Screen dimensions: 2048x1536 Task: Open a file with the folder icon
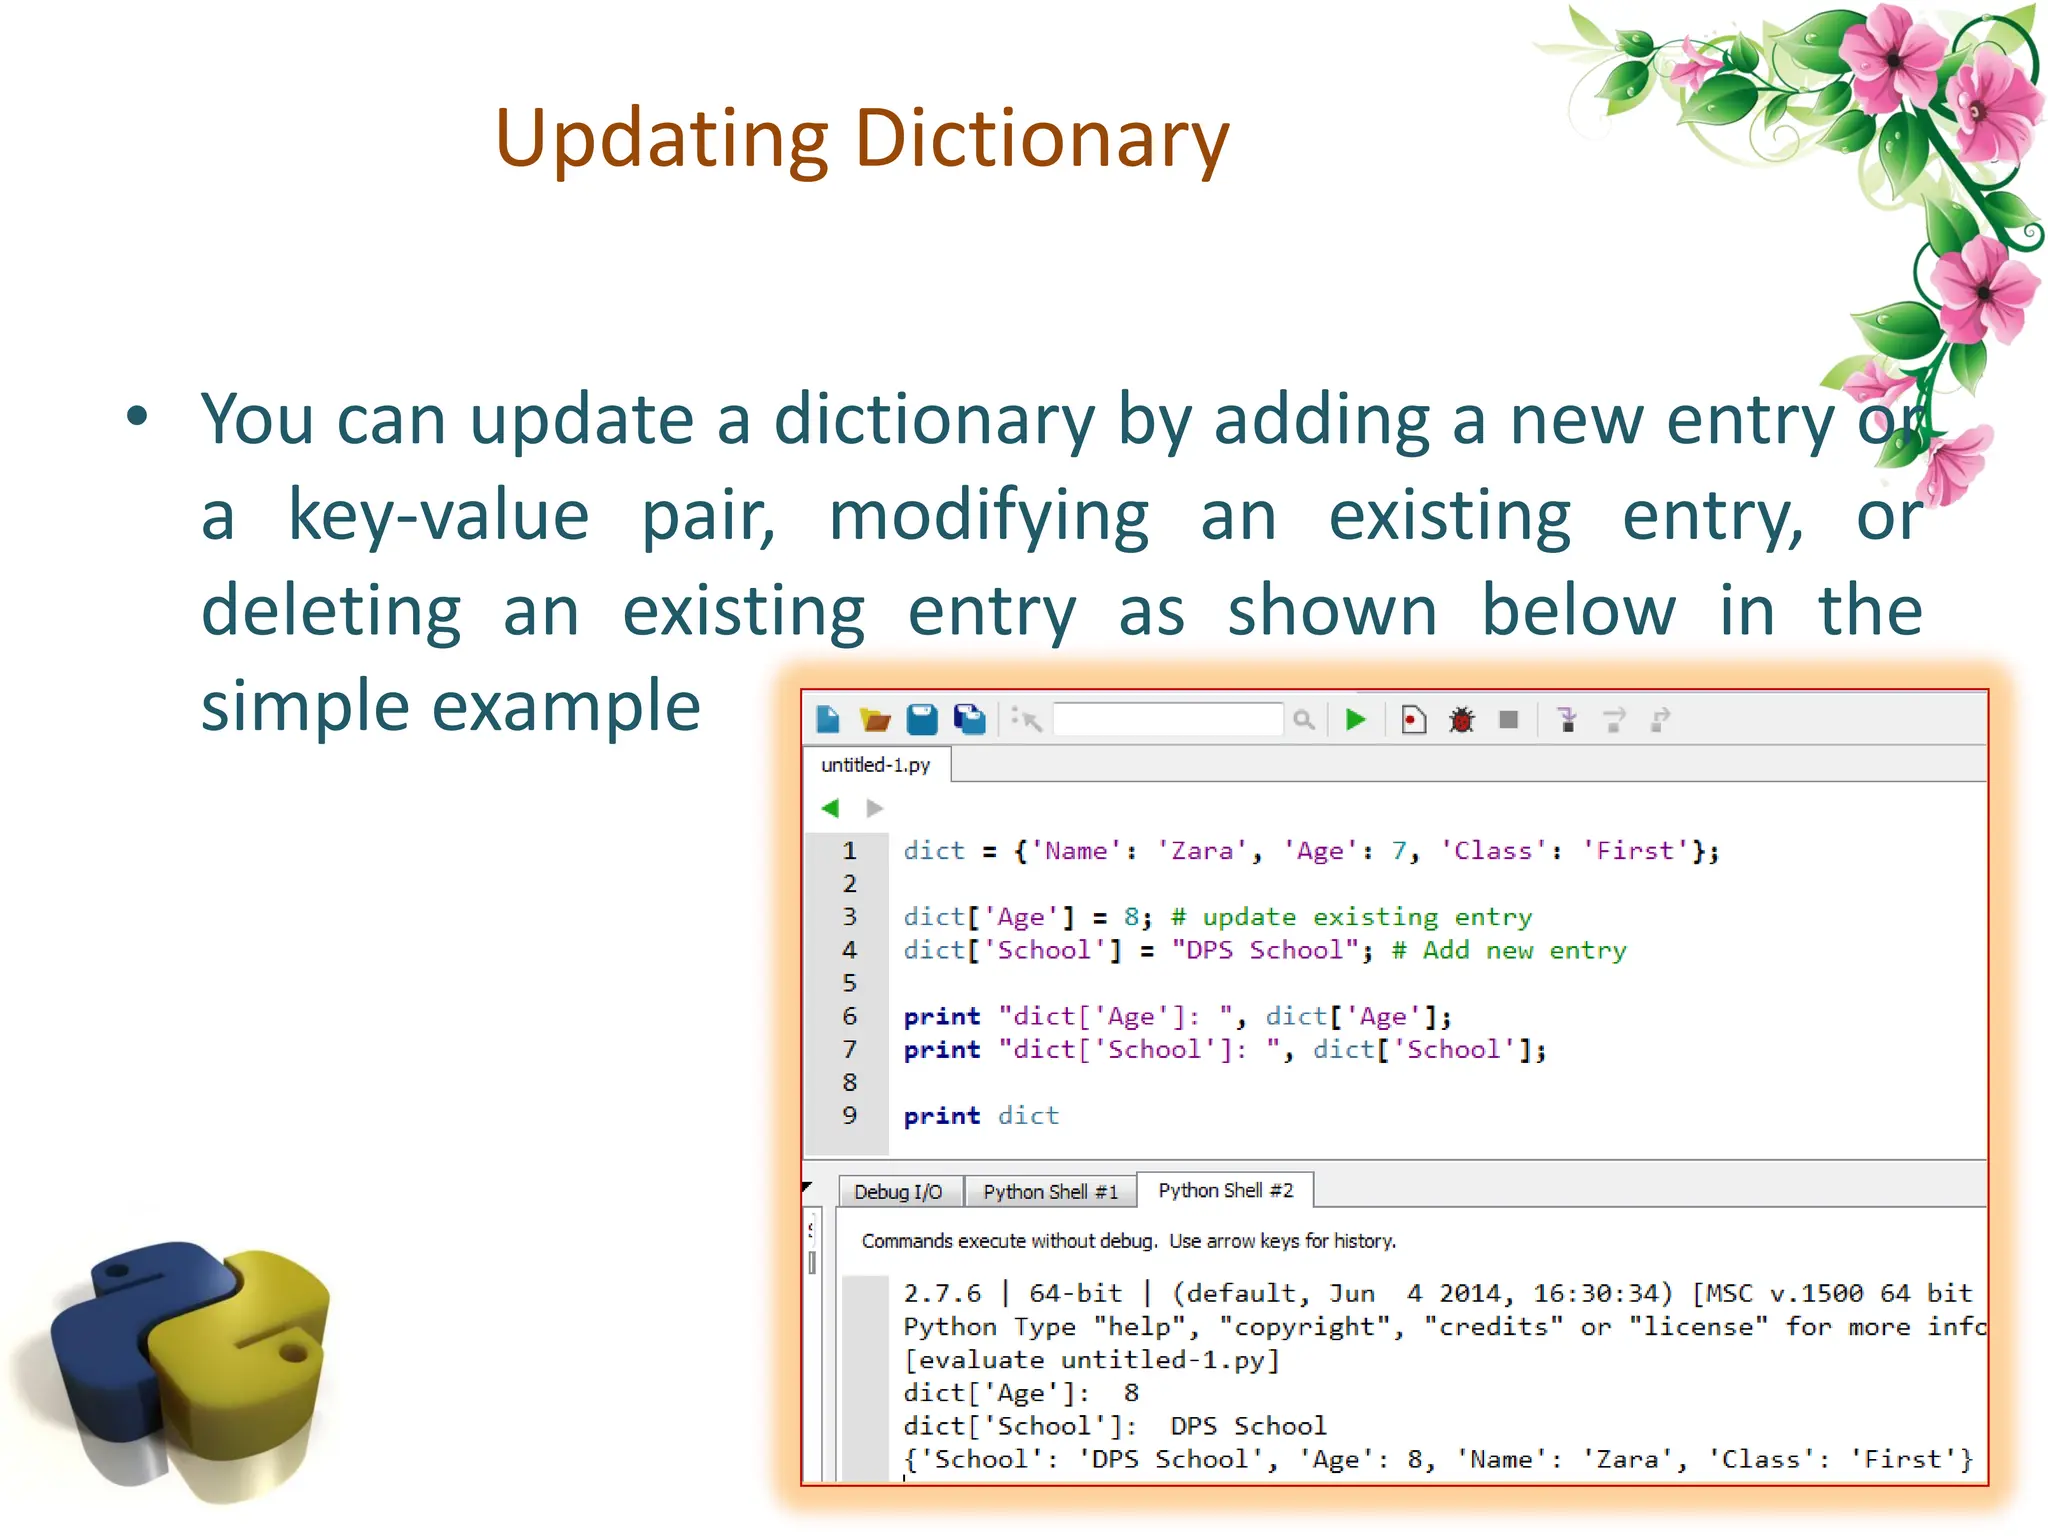point(875,719)
